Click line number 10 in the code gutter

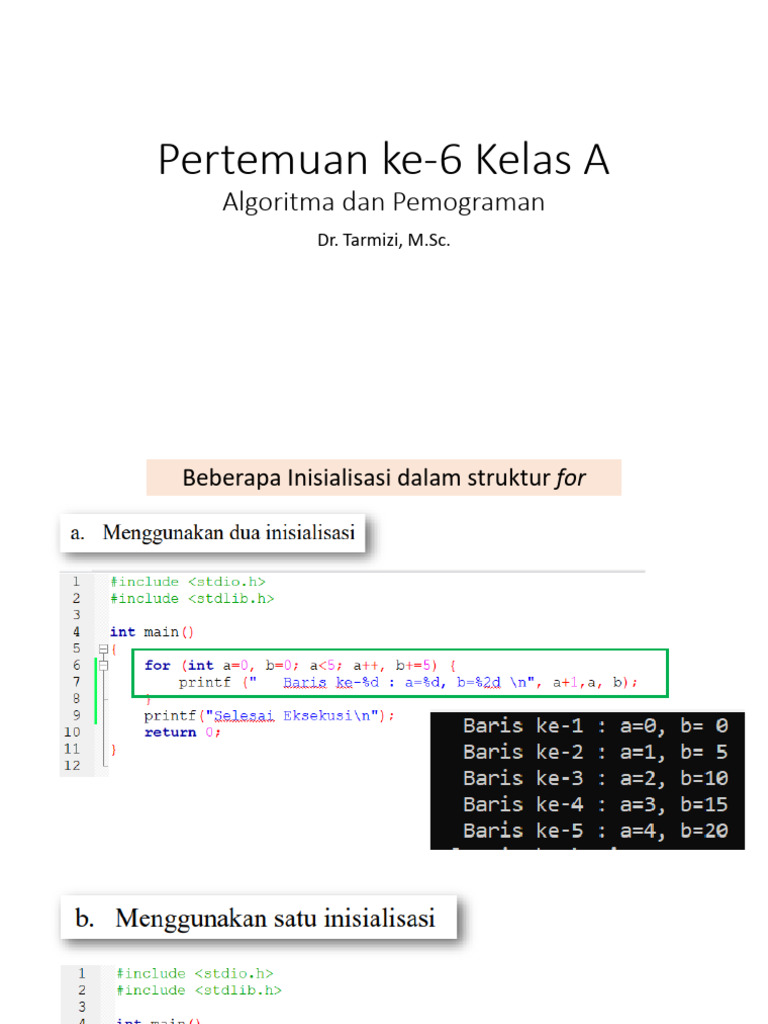[x=72, y=733]
